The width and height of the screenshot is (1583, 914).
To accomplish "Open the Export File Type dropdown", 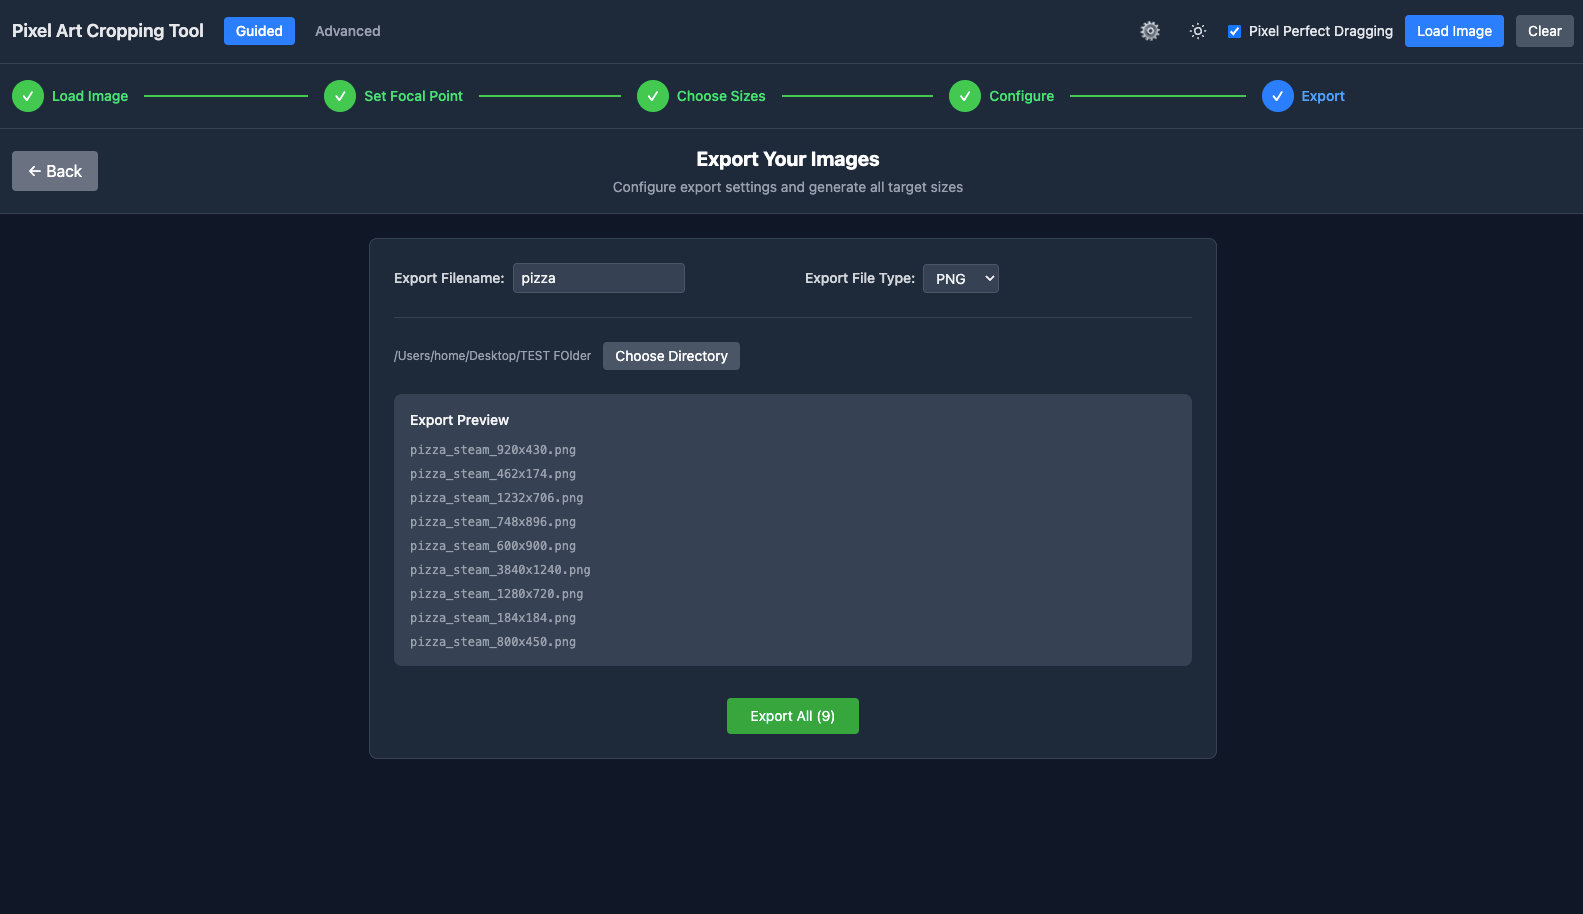I will [x=960, y=278].
